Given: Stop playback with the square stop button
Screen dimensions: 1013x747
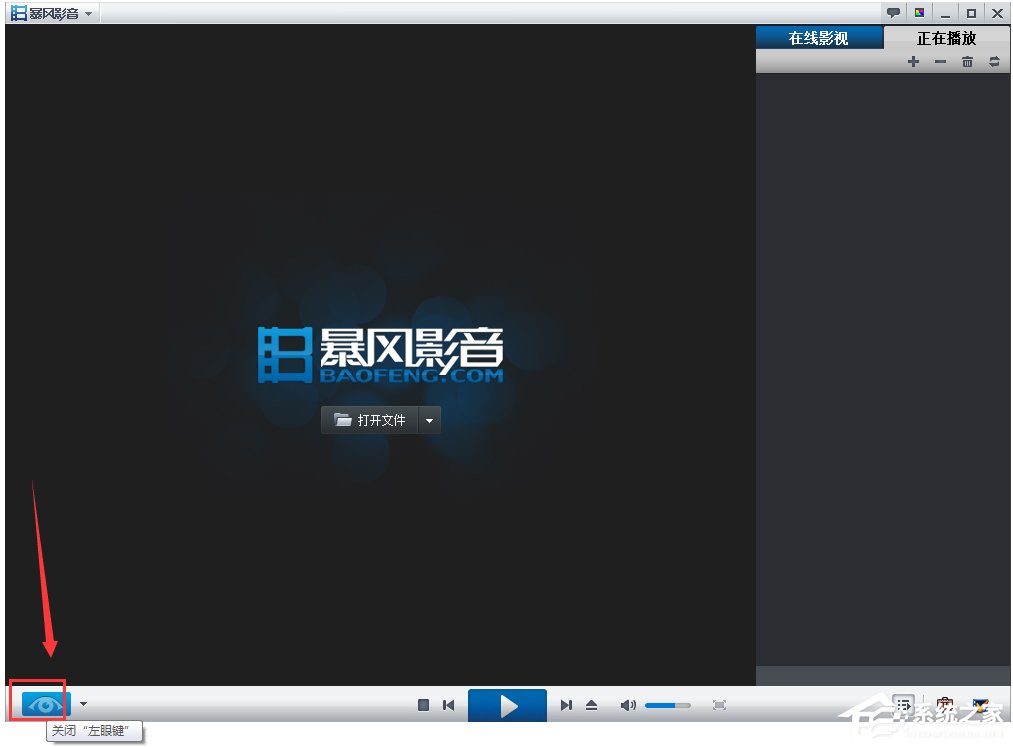Looking at the screenshot, I should (x=423, y=705).
